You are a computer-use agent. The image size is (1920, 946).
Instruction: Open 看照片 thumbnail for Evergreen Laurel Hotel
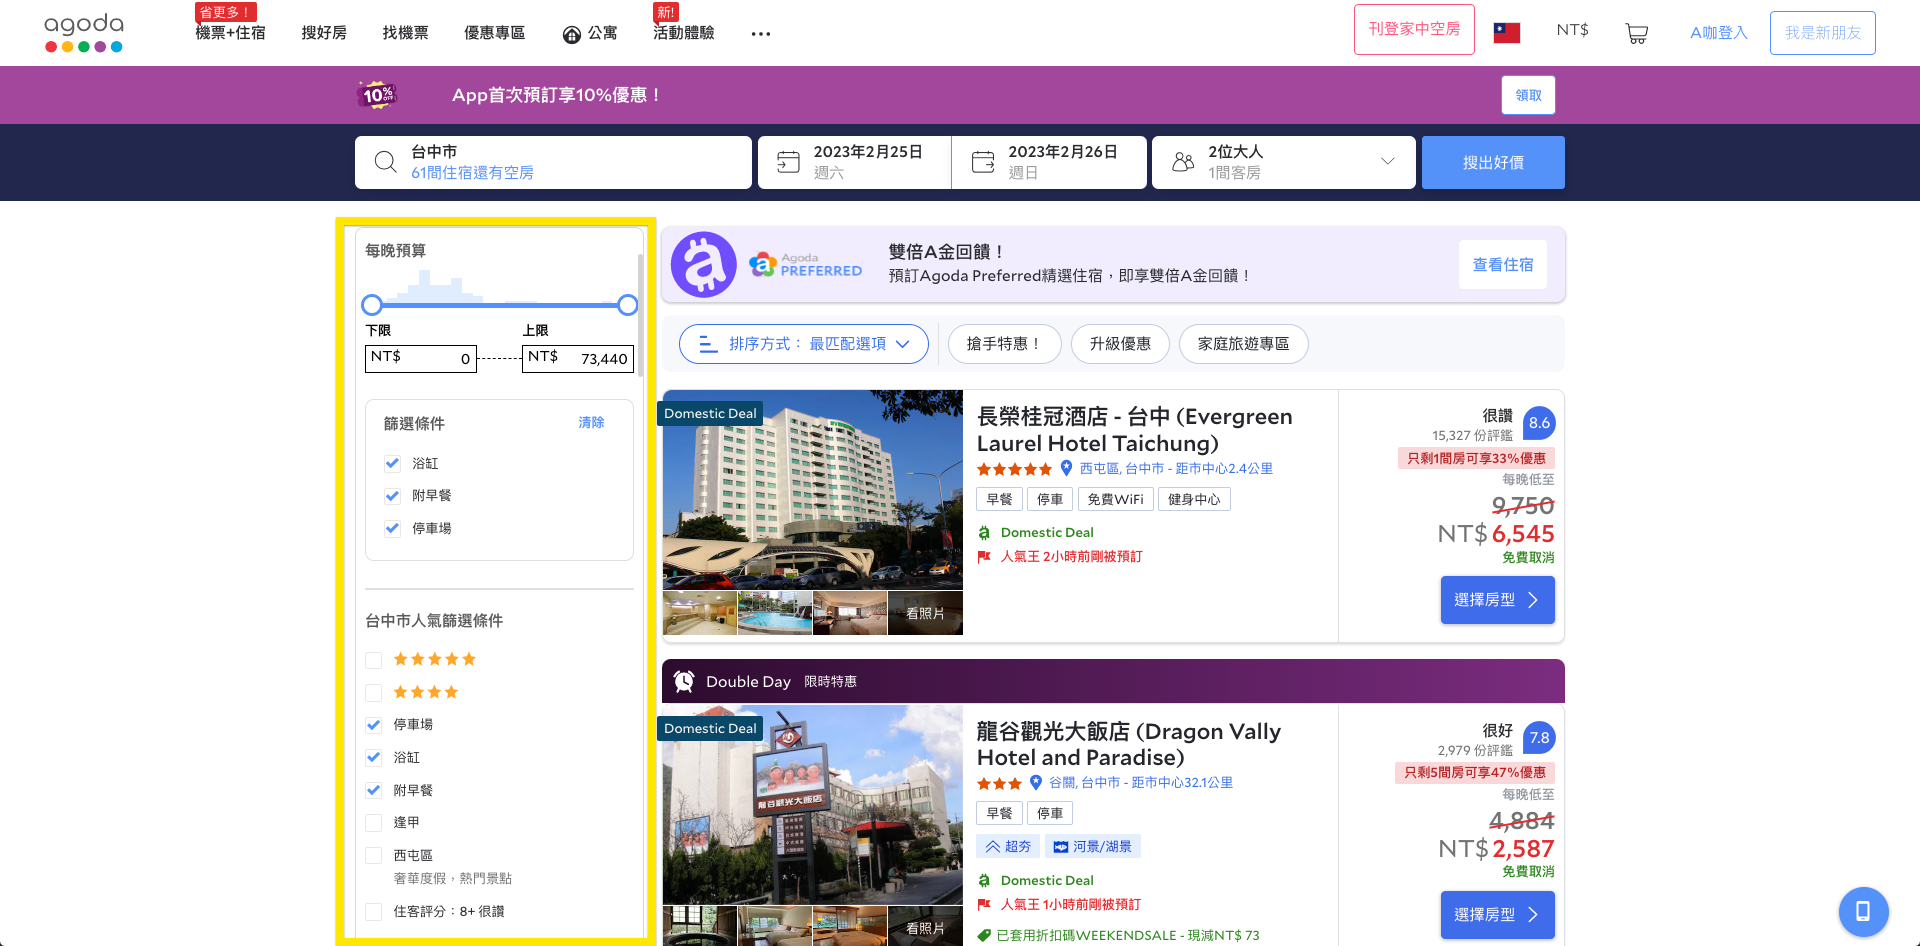pyautogui.click(x=925, y=613)
